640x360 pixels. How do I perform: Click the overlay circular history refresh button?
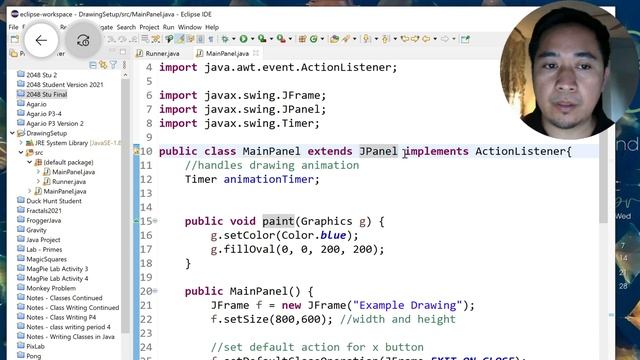point(83,40)
